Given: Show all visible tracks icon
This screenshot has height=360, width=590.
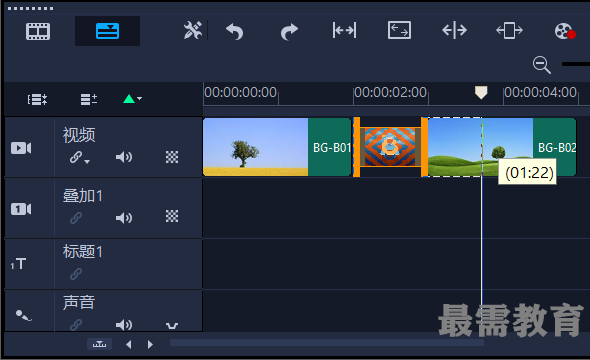Looking at the screenshot, I should pos(37,99).
